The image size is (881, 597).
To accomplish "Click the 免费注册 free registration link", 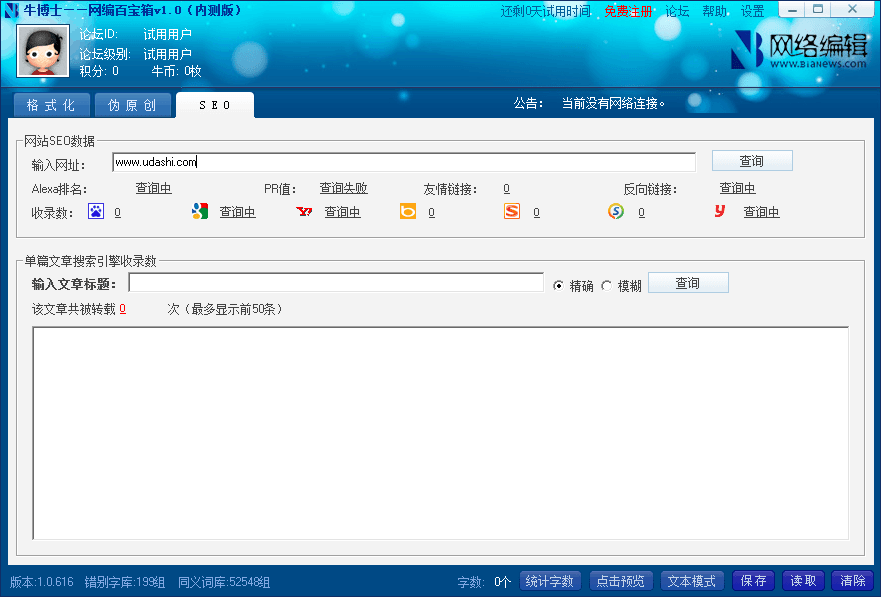I will (x=629, y=12).
